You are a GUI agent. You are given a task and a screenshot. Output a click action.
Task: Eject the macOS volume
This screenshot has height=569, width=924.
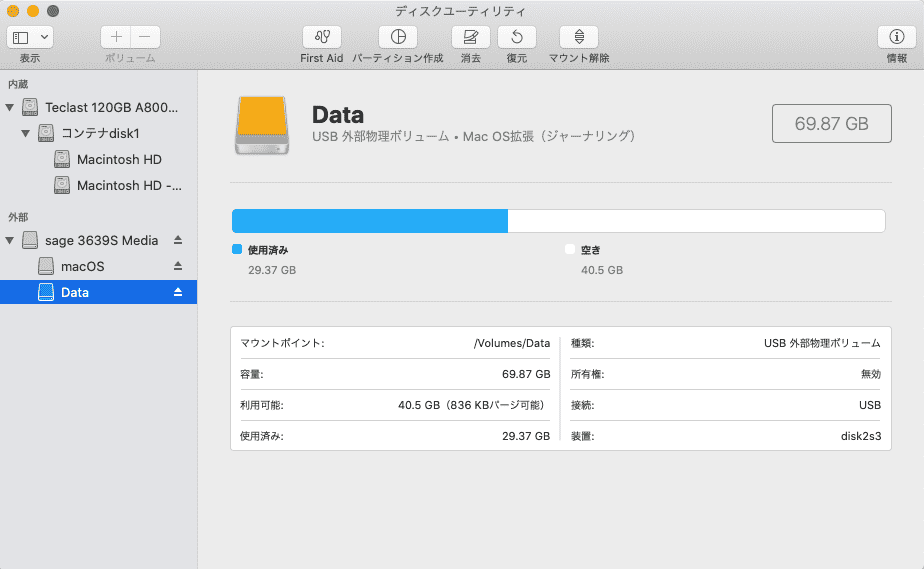[x=178, y=266]
